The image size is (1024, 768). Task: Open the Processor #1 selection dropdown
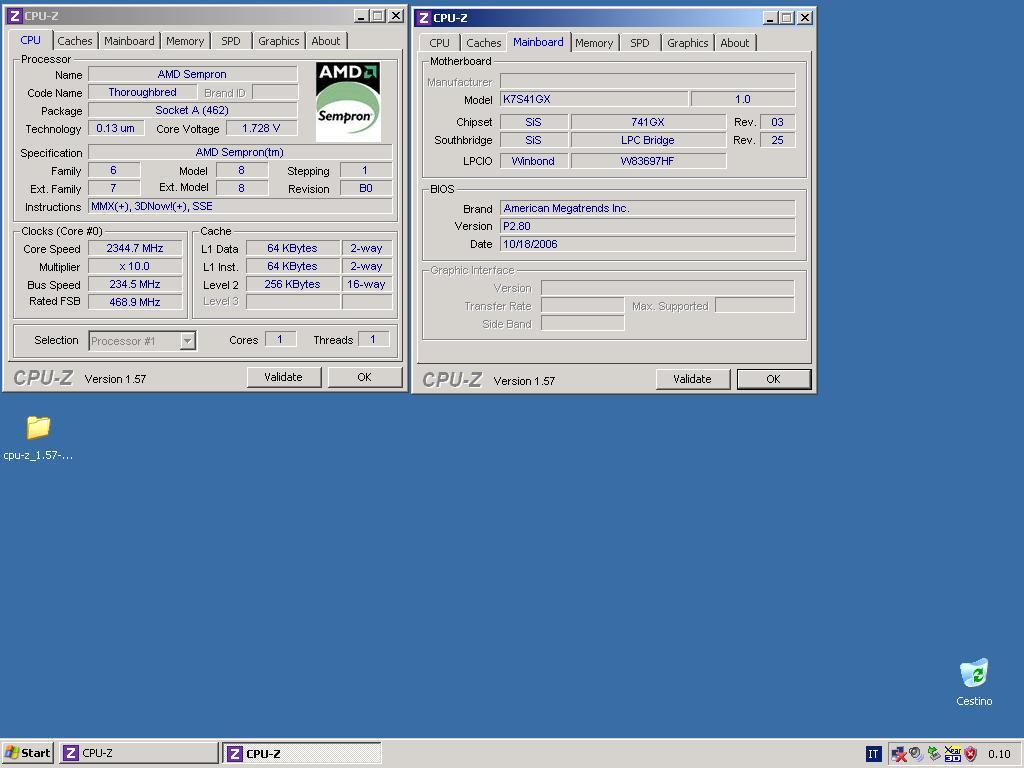tap(142, 340)
